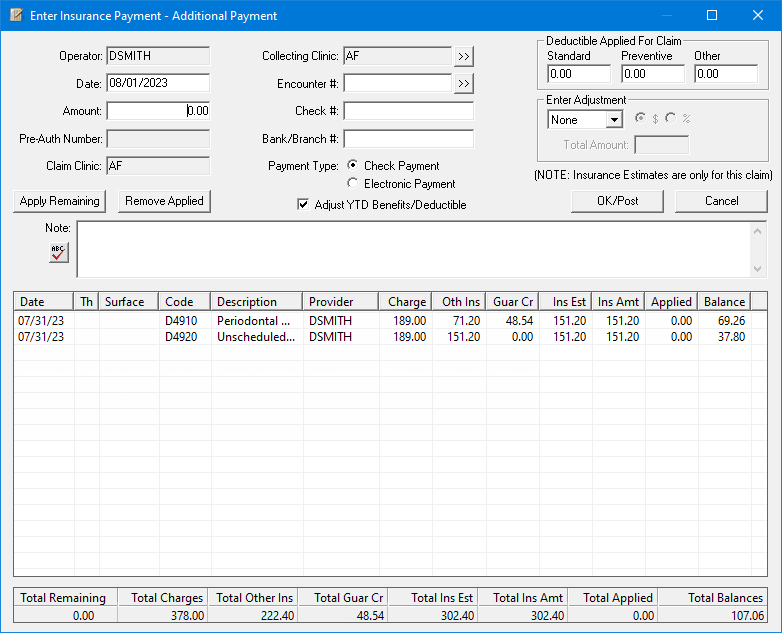Select Check Payment radio button
This screenshot has height=633, width=782.
coord(353,165)
